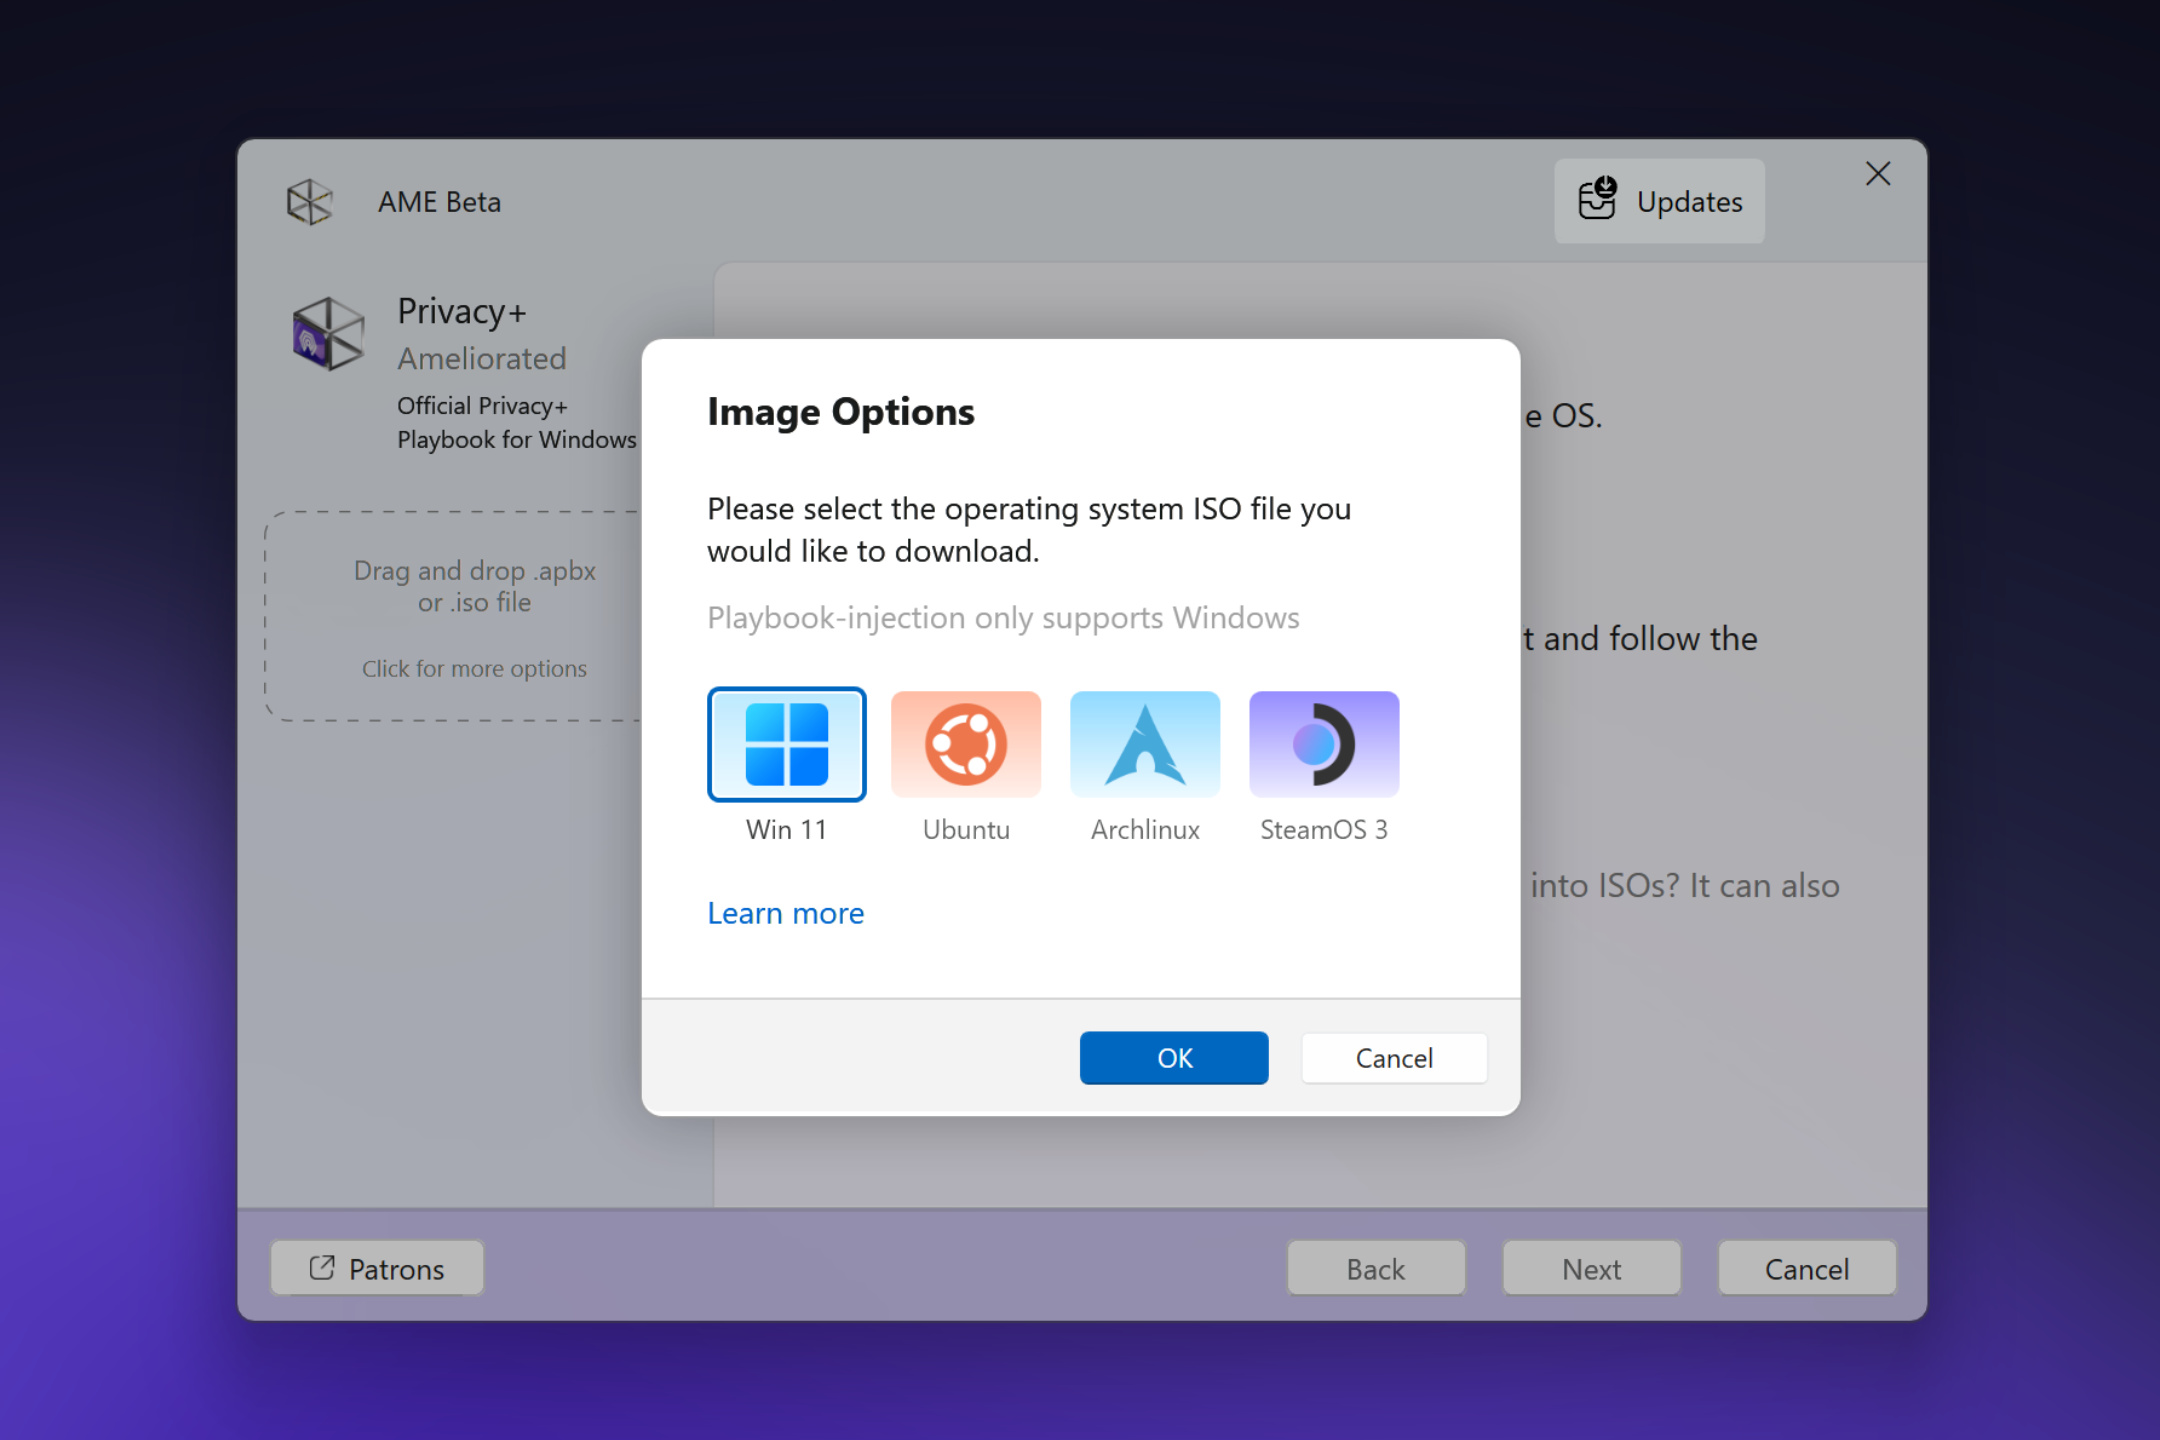The height and width of the screenshot is (1440, 2160).
Task: Pick the SteamOS 3 image tile
Action: coord(1324,744)
